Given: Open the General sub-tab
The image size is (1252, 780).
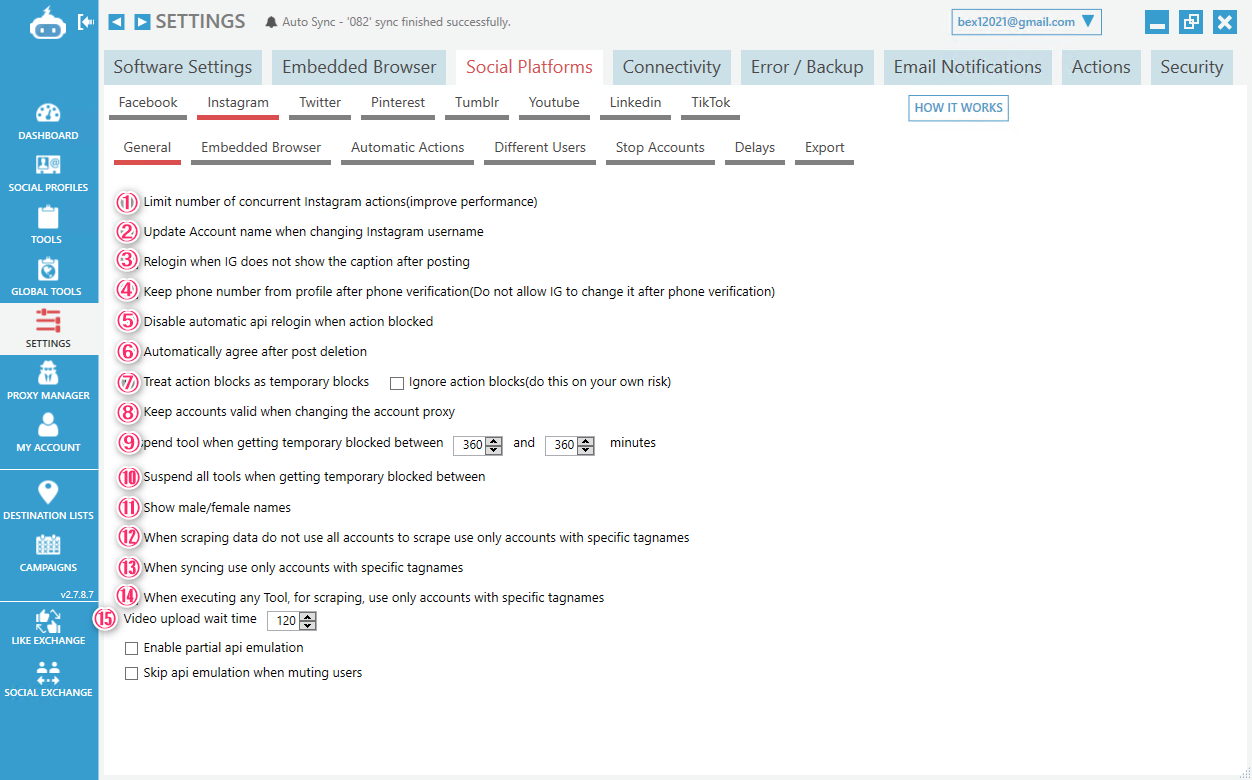Looking at the screenshot, I should tap(148, 149).
